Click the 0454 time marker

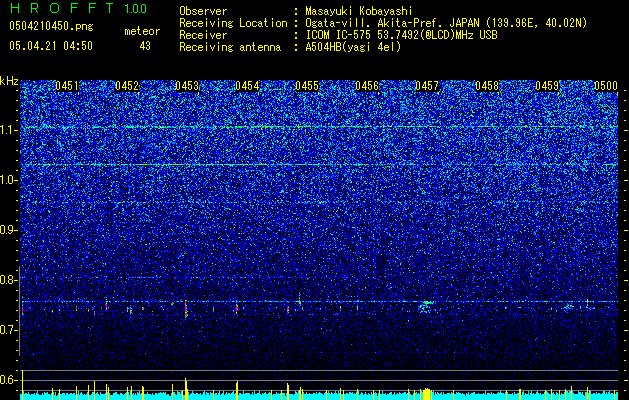click(x=247, y=86)
